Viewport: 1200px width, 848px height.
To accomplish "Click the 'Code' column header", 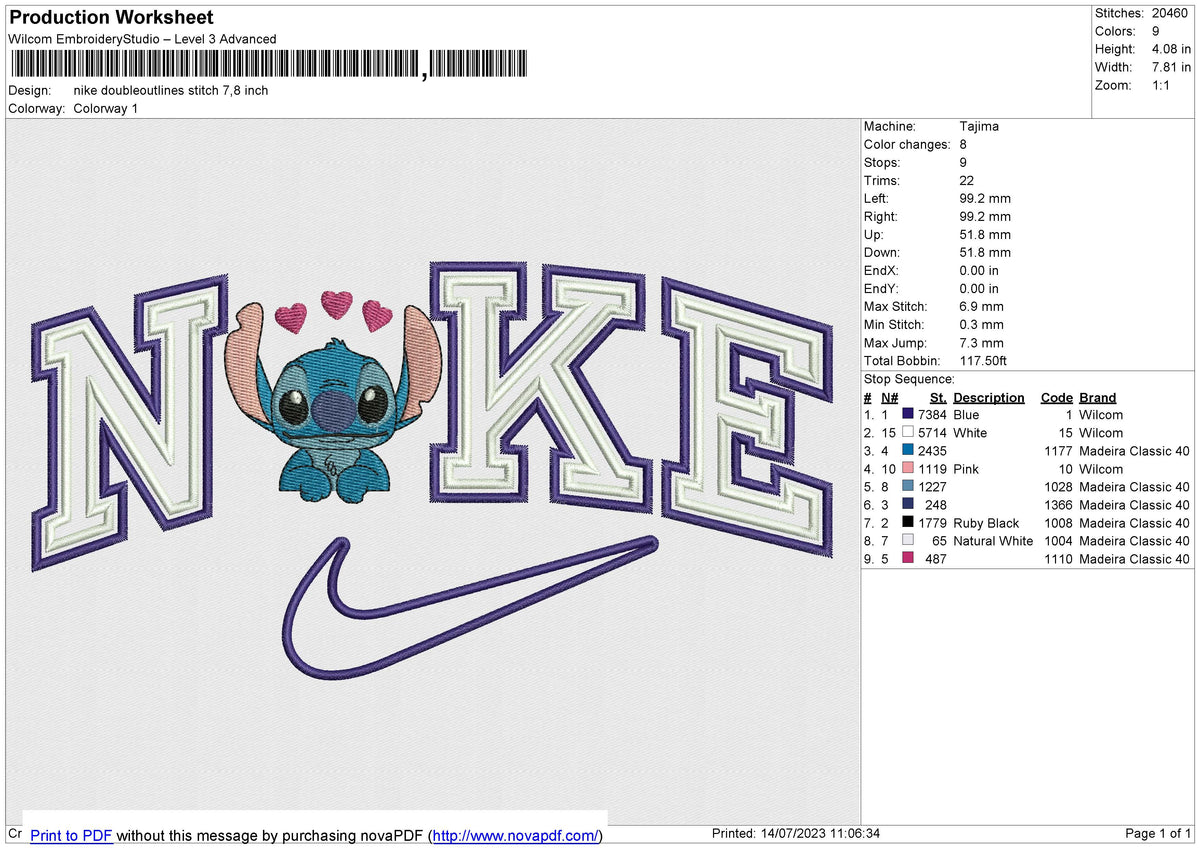I will (x=1056, y=397).
